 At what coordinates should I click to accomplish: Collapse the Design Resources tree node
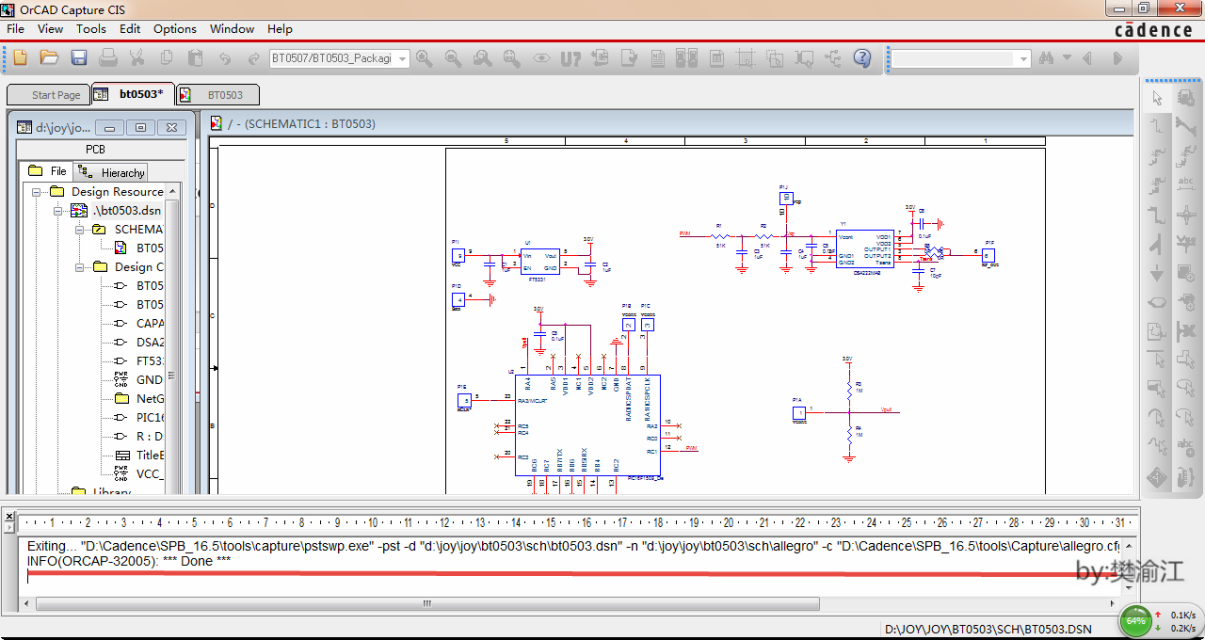36,192
